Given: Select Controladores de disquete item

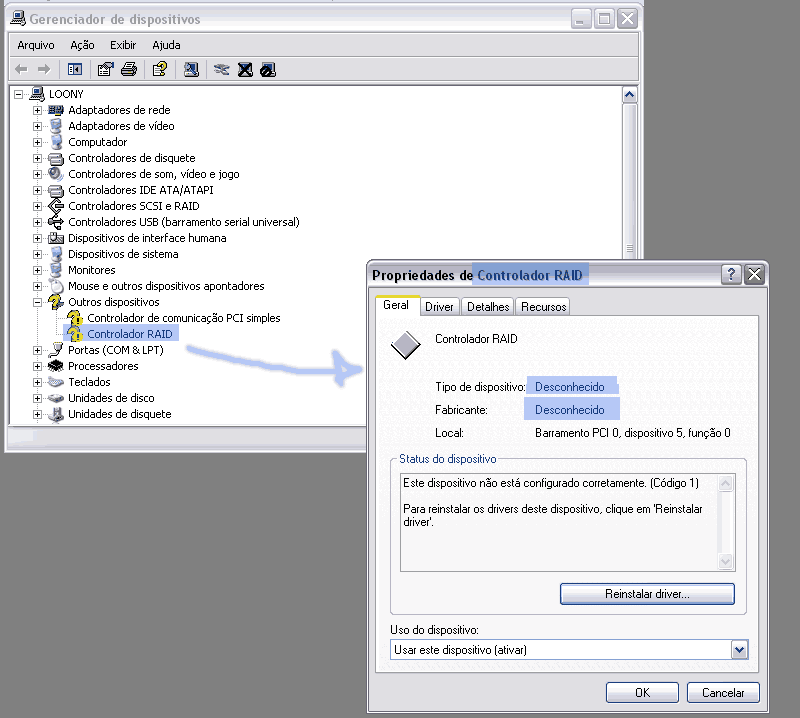Looking at the screenshot, I should (132, 158).
